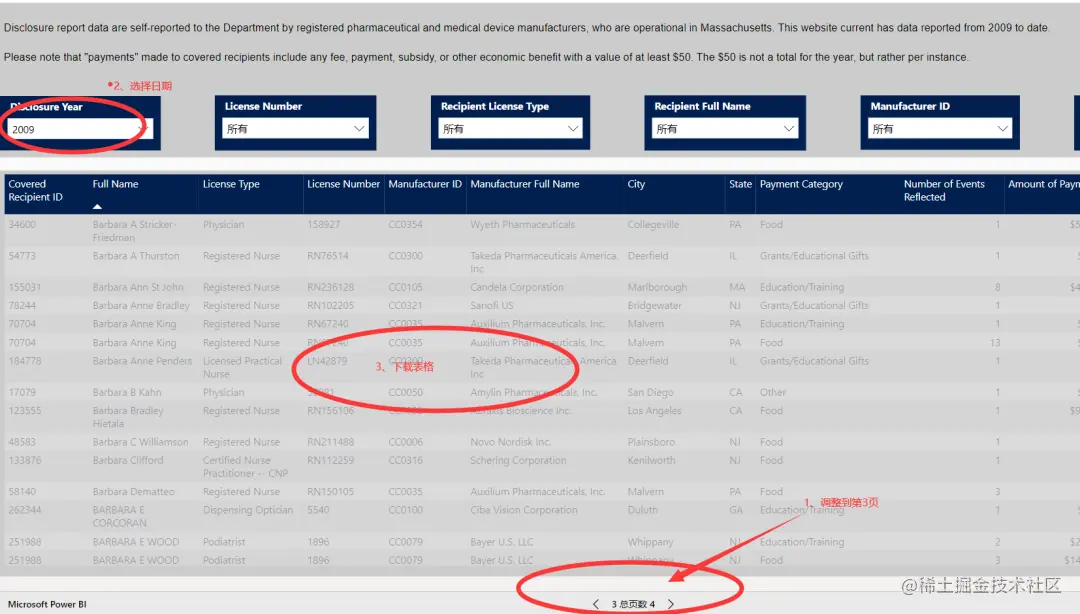Select the Novo Nordisk Inc. cell

click(x=510, y=442)
